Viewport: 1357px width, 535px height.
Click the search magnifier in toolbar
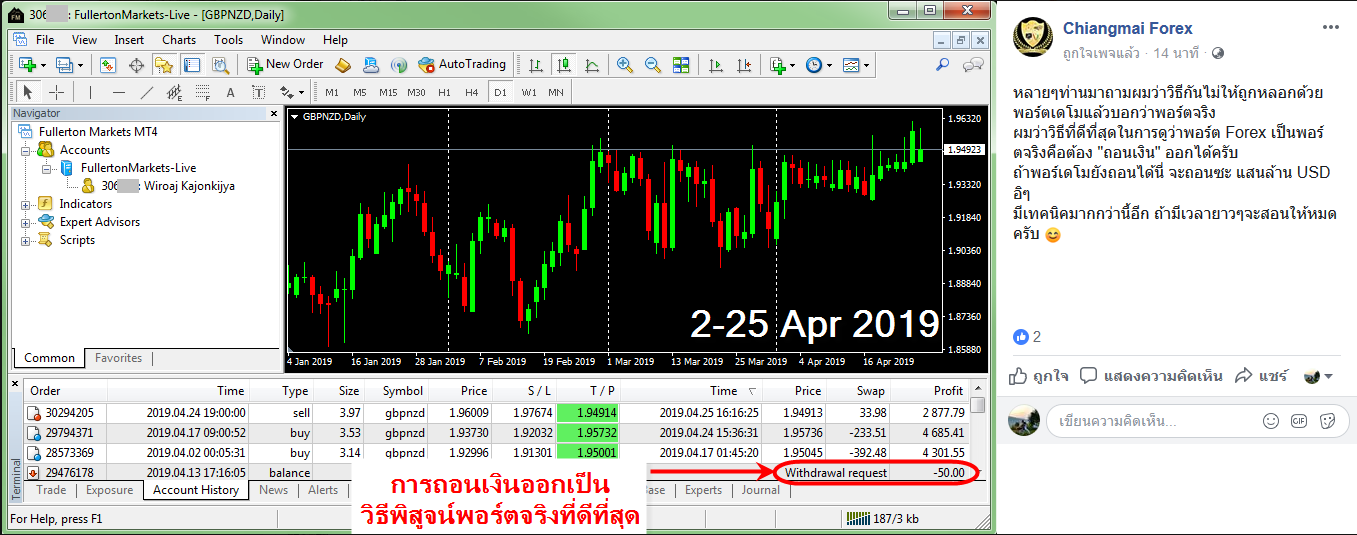coord(942,65)
